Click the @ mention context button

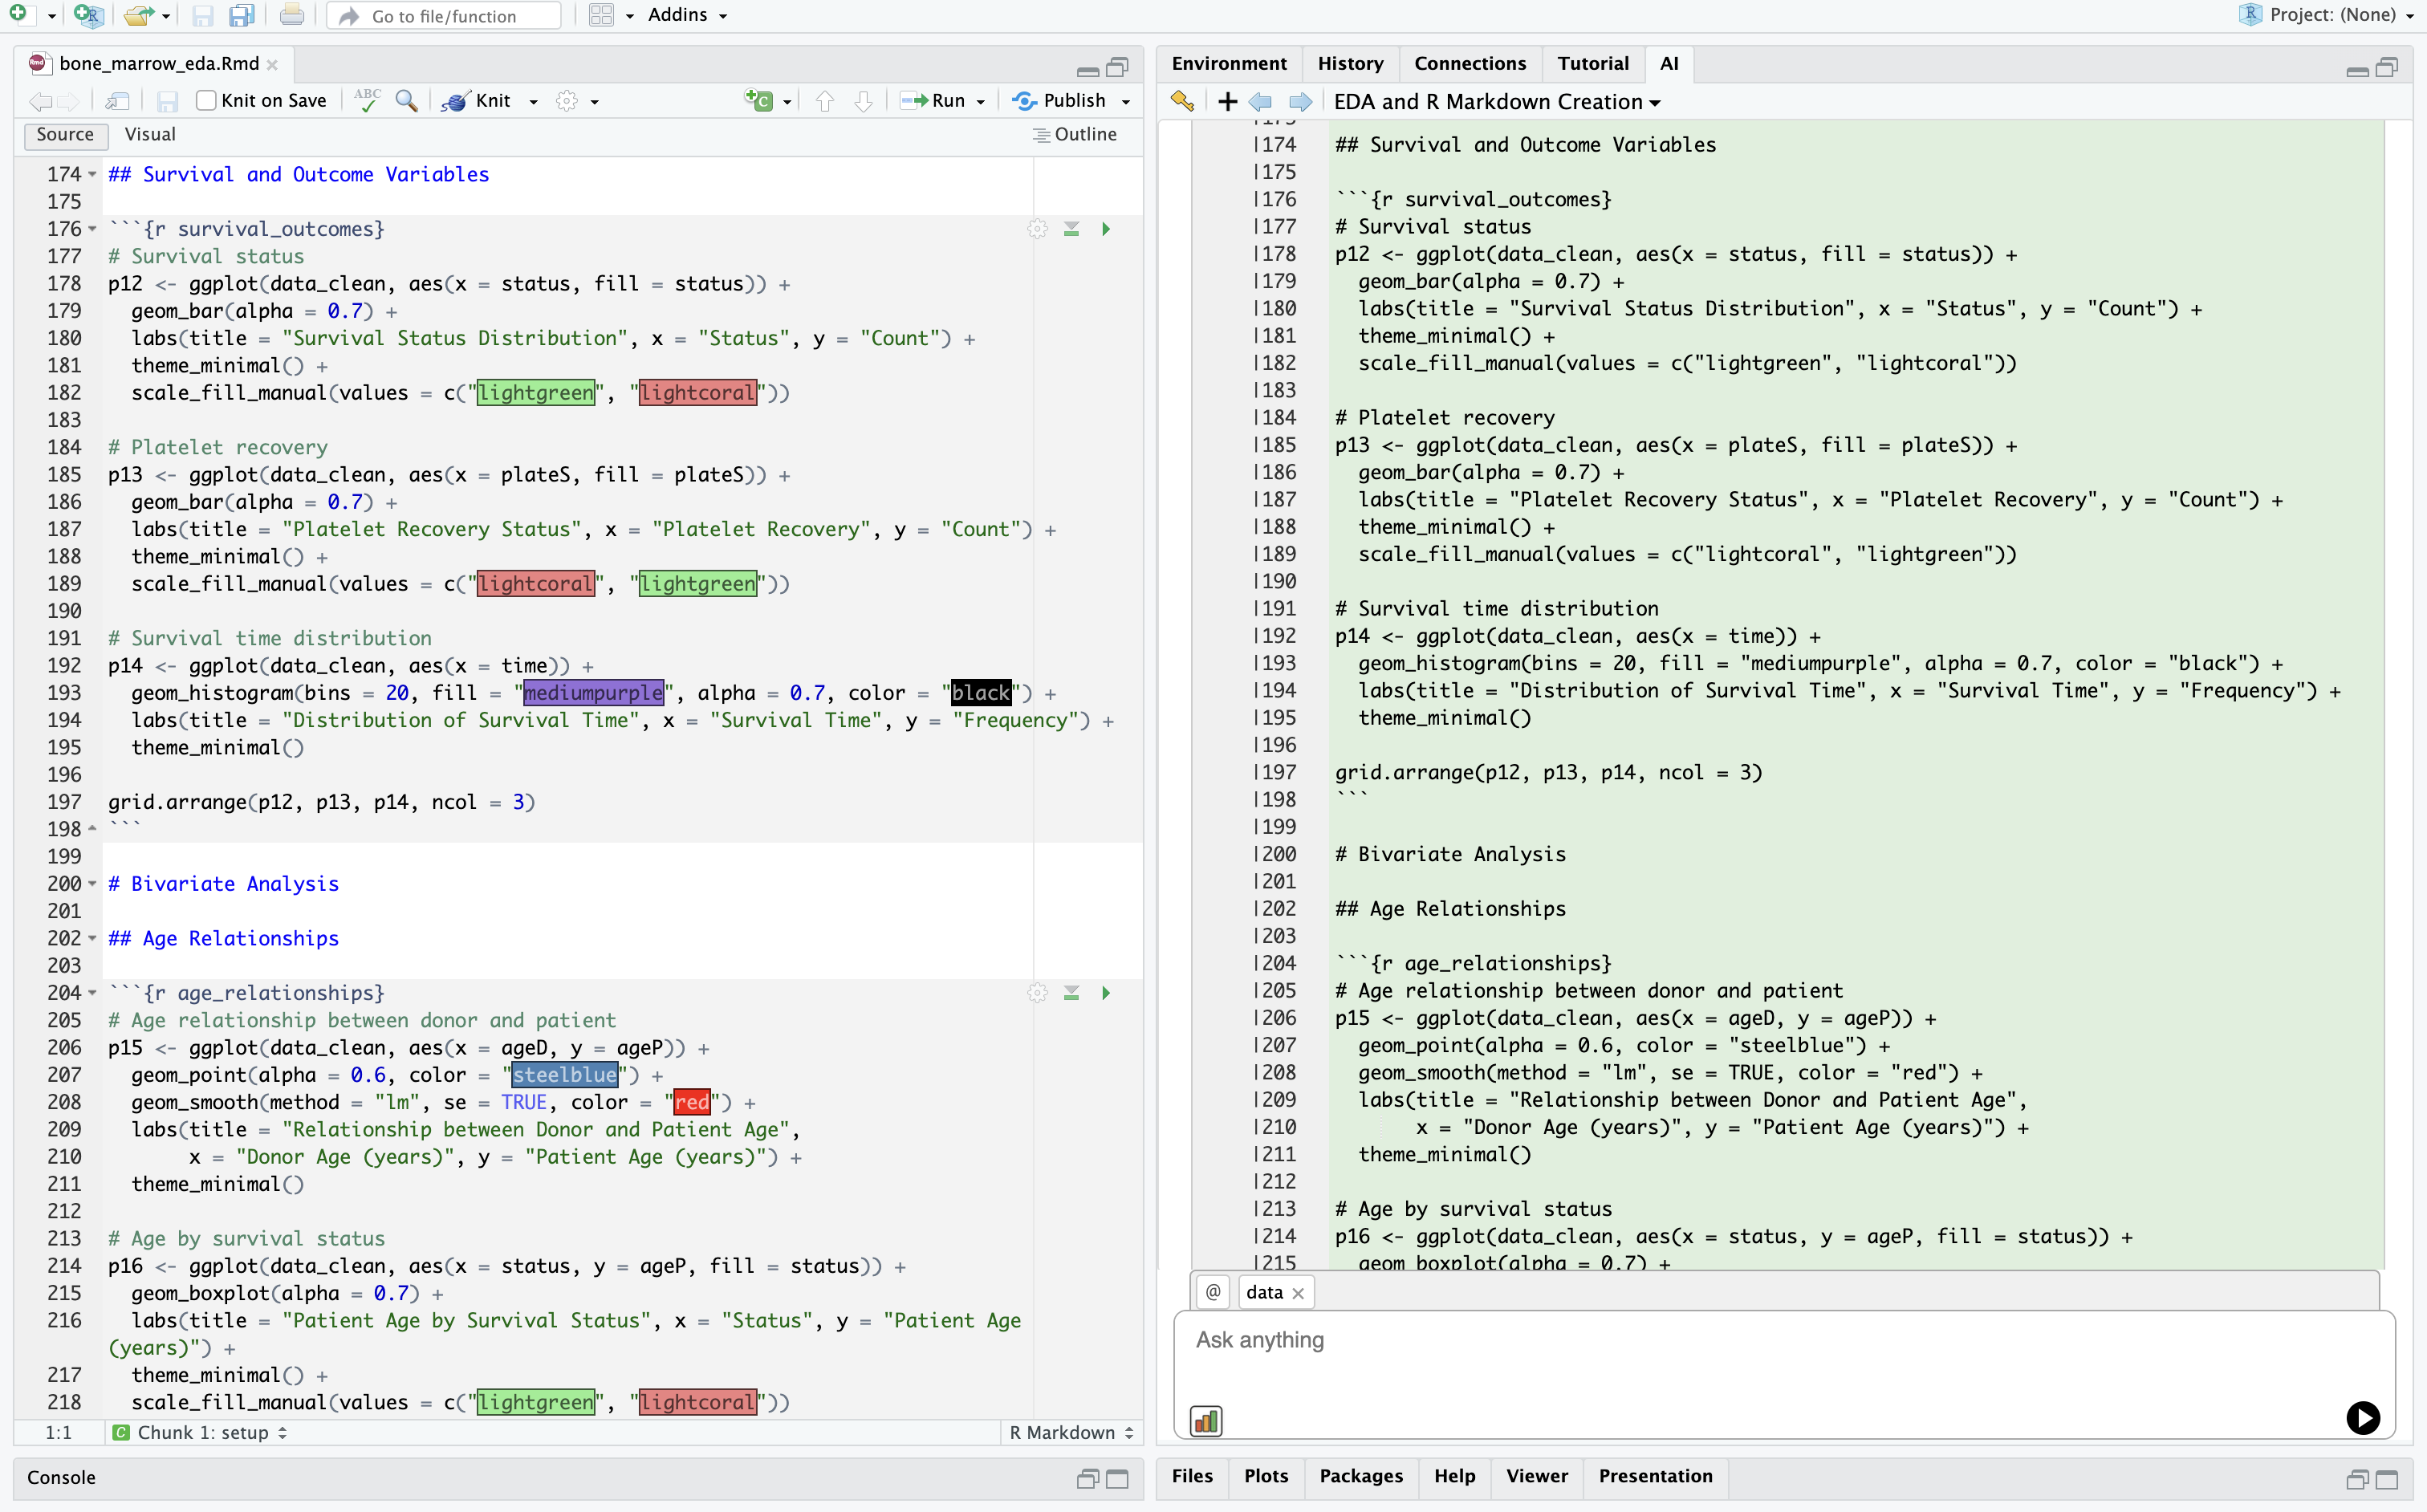1213,1292
